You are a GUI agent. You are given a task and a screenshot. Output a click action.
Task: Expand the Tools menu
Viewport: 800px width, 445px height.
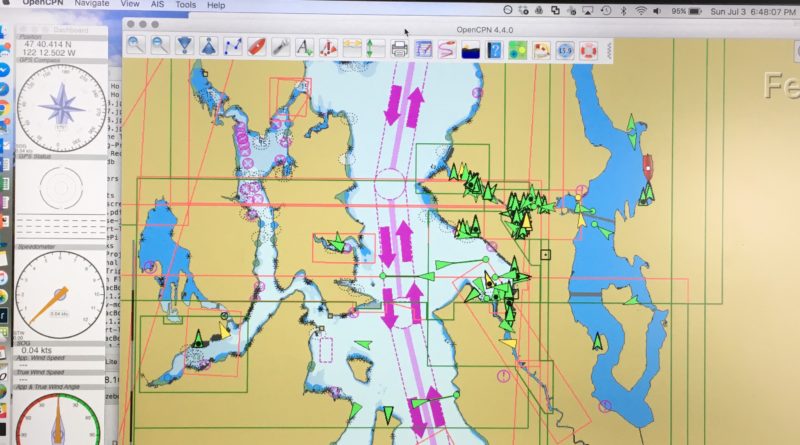point(185,5)
